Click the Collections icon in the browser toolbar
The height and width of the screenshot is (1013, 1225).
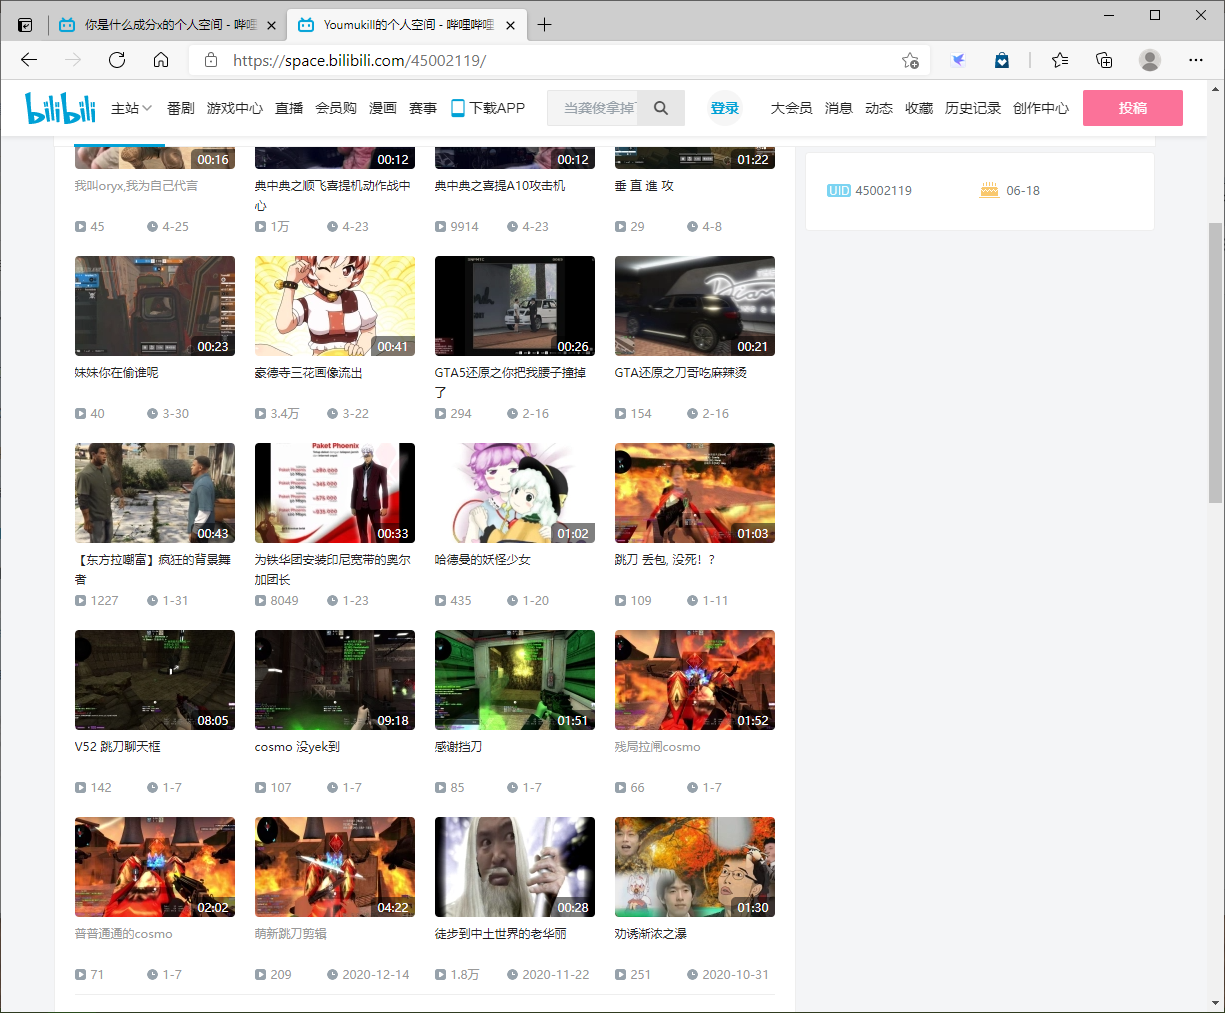point(1103,60)
